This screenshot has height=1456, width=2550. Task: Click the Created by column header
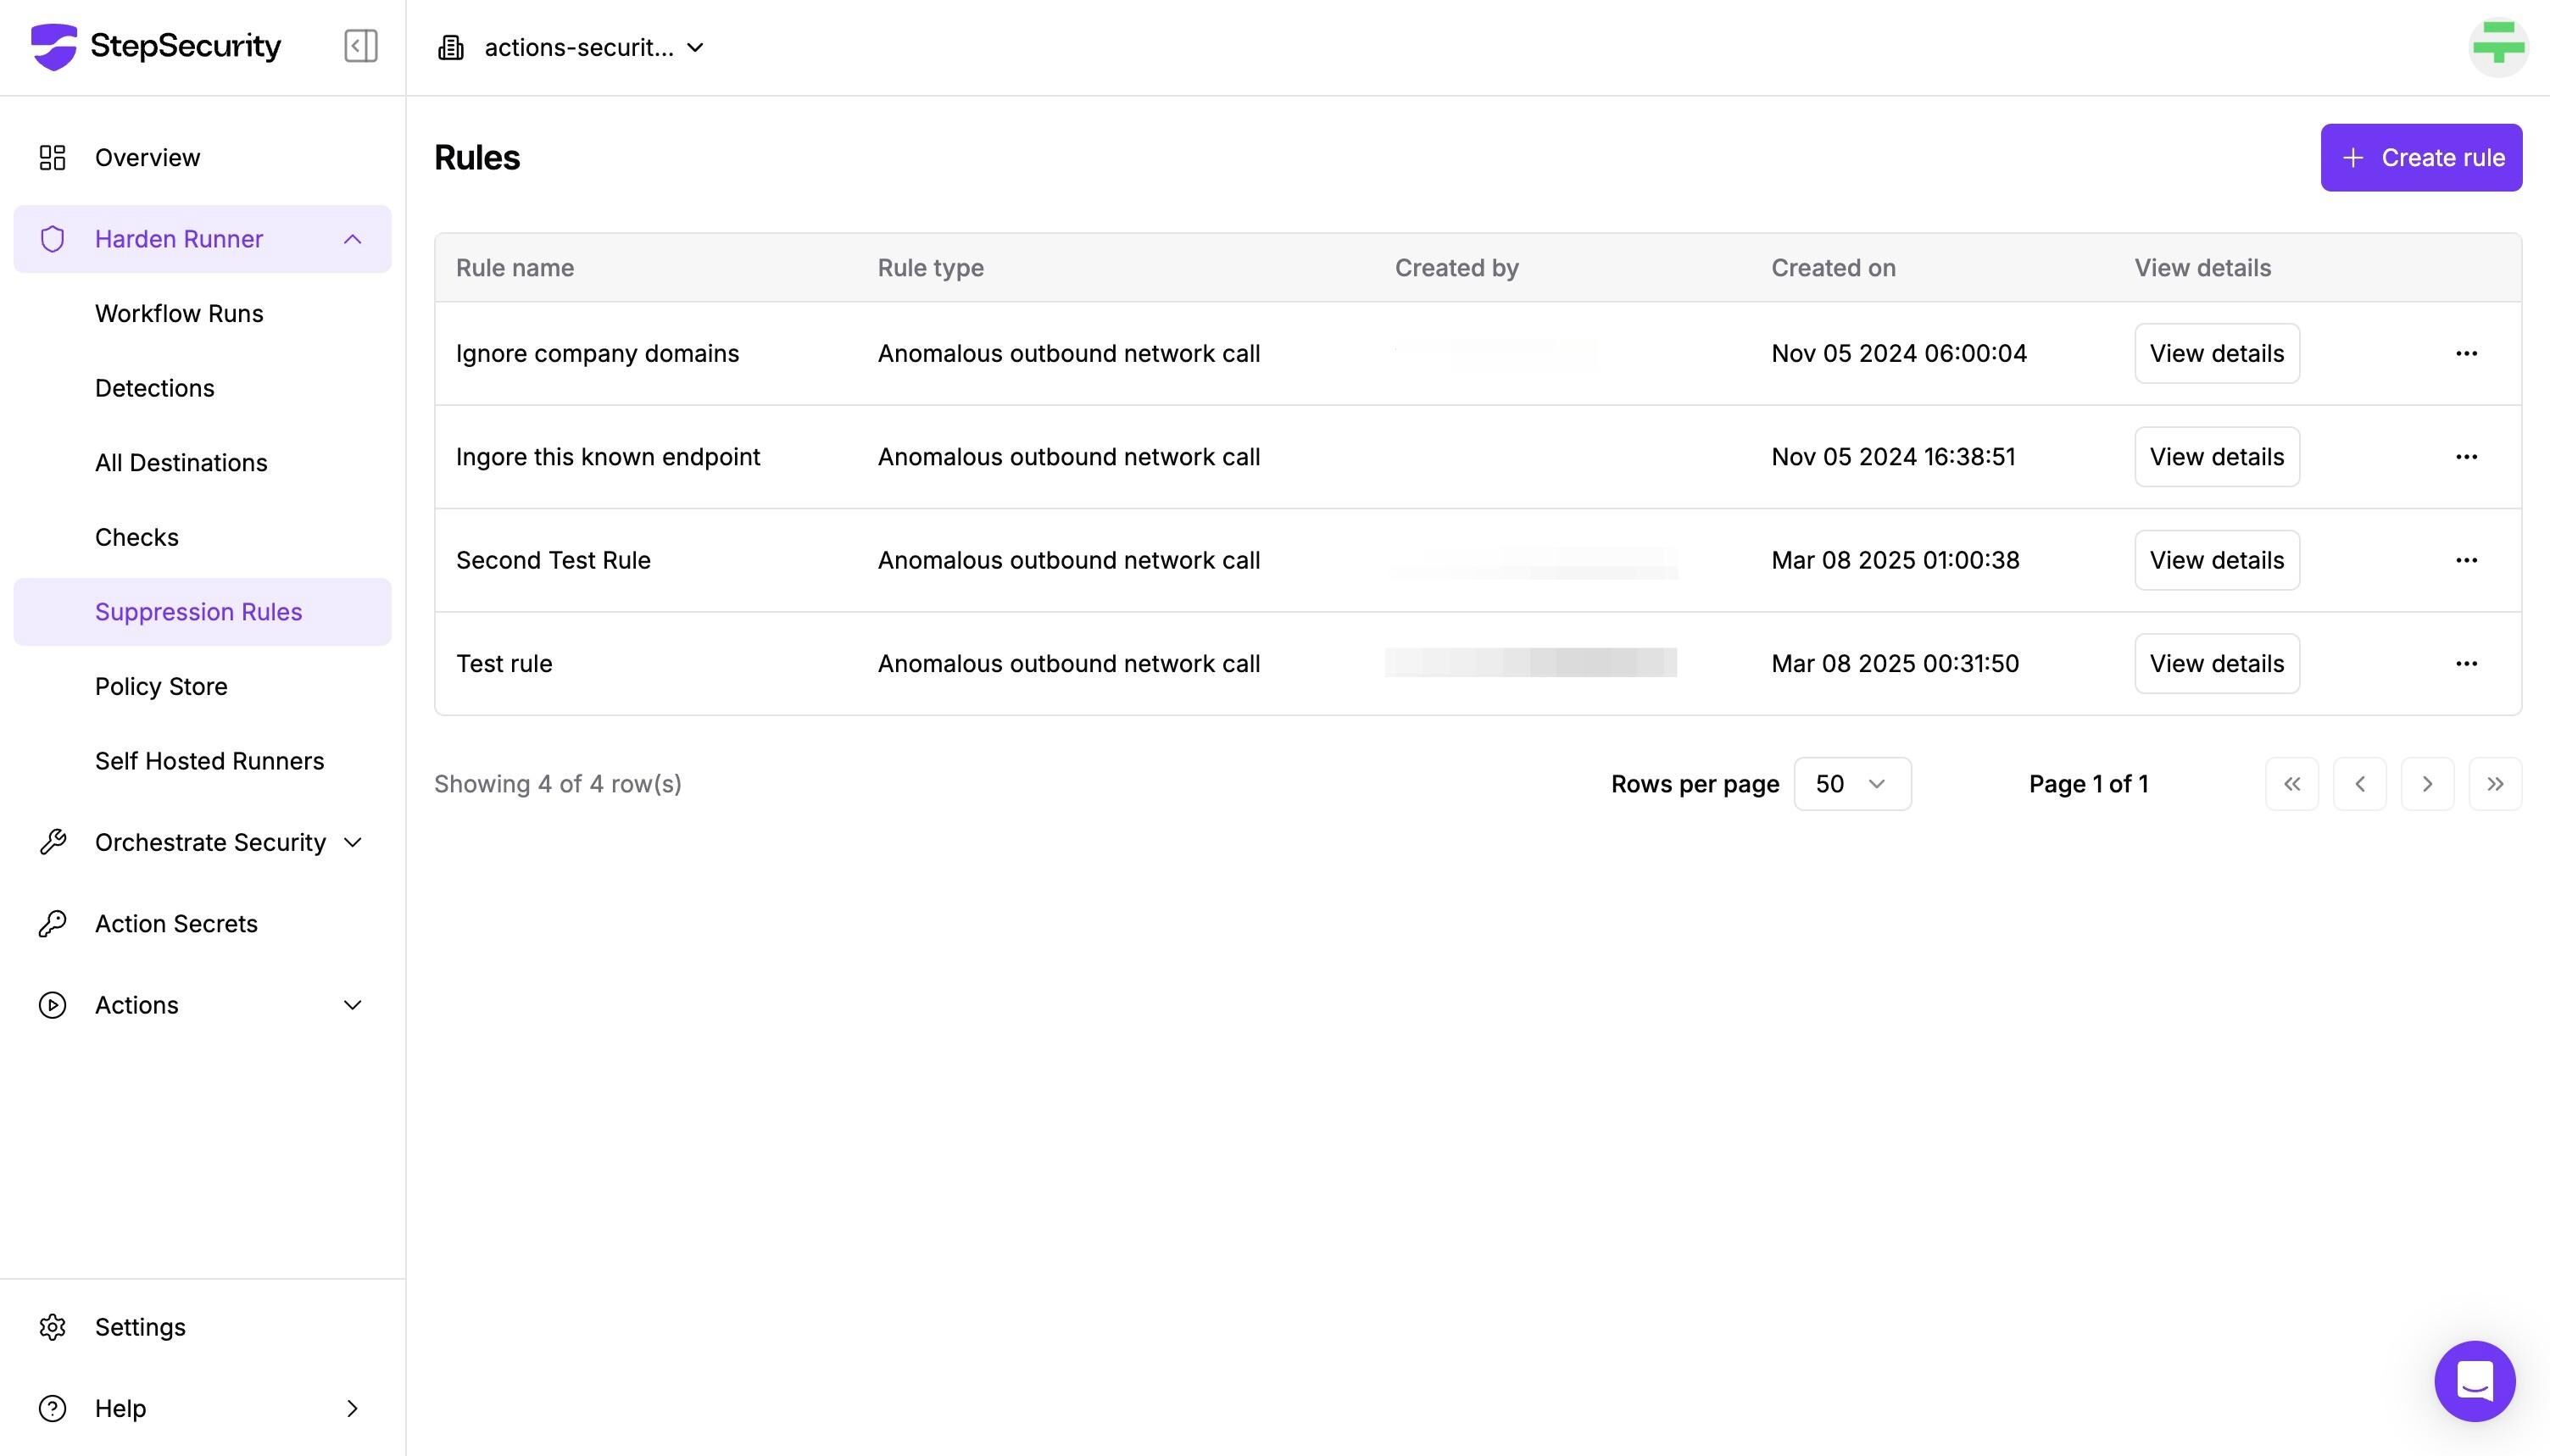[1457, 268]
